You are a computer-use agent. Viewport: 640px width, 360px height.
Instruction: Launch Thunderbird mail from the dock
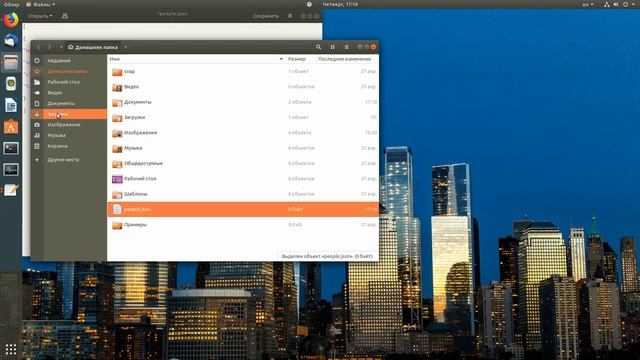pos(11,40)
